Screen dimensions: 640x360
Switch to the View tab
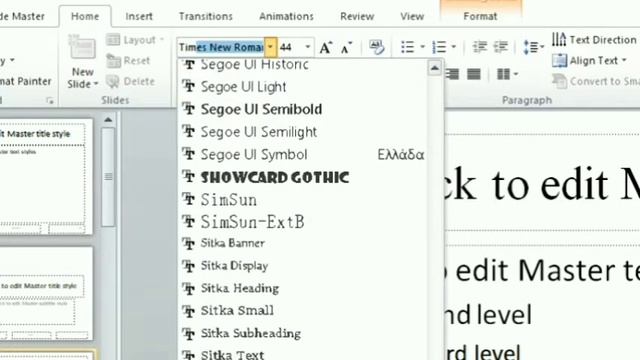412,16
